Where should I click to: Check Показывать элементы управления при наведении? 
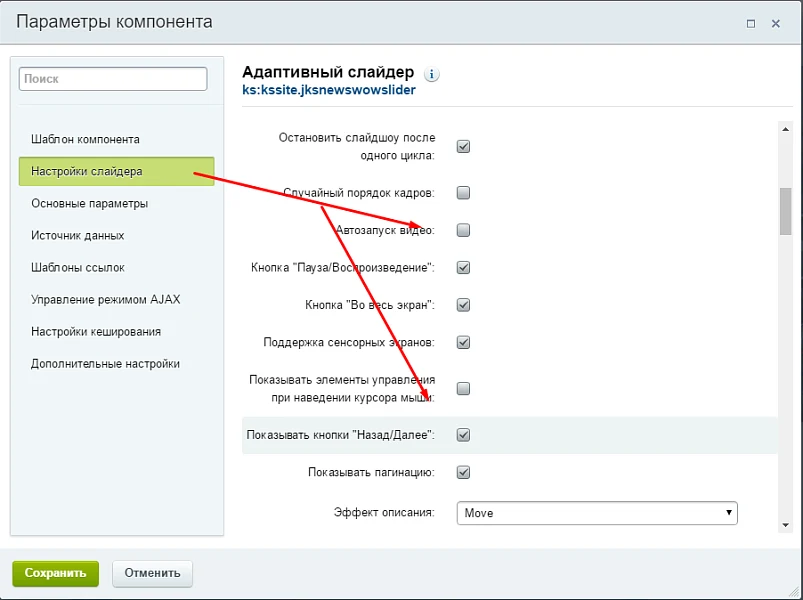463,389
